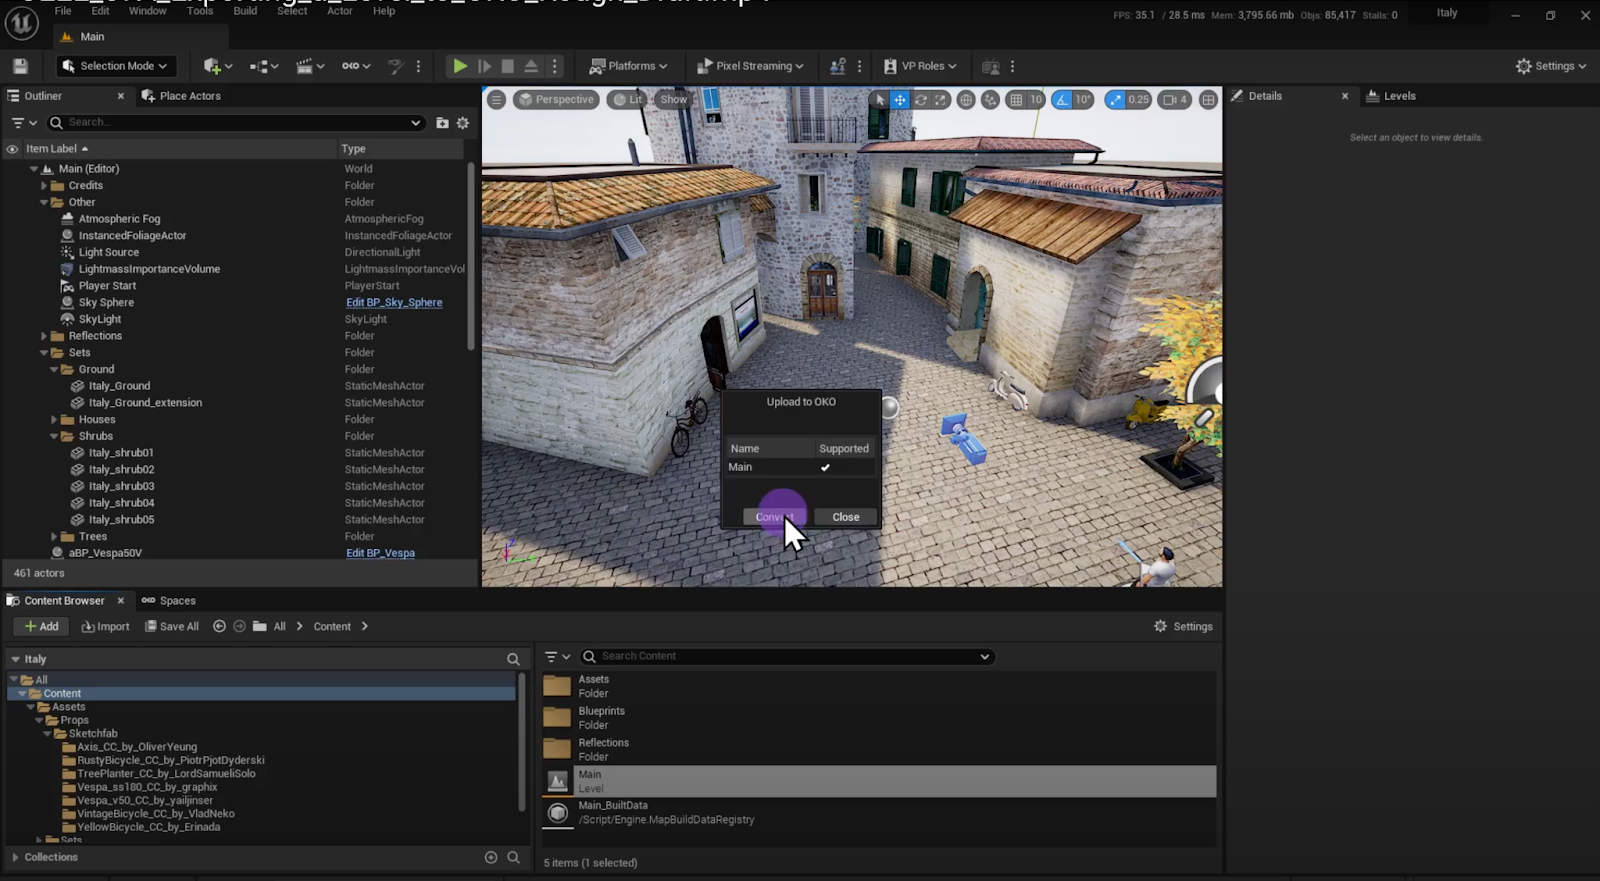
Task: Collapse the Shrubs folder in Outliner
Action: click(55, 437)
